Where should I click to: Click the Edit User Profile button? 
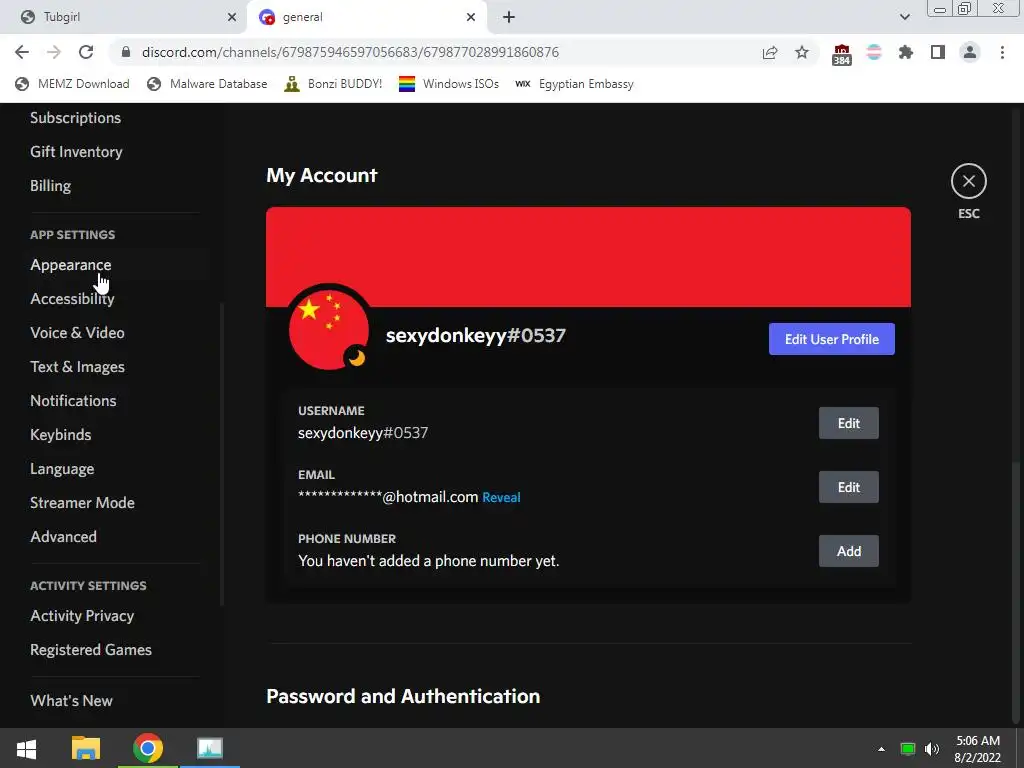[x=831, y=339]
